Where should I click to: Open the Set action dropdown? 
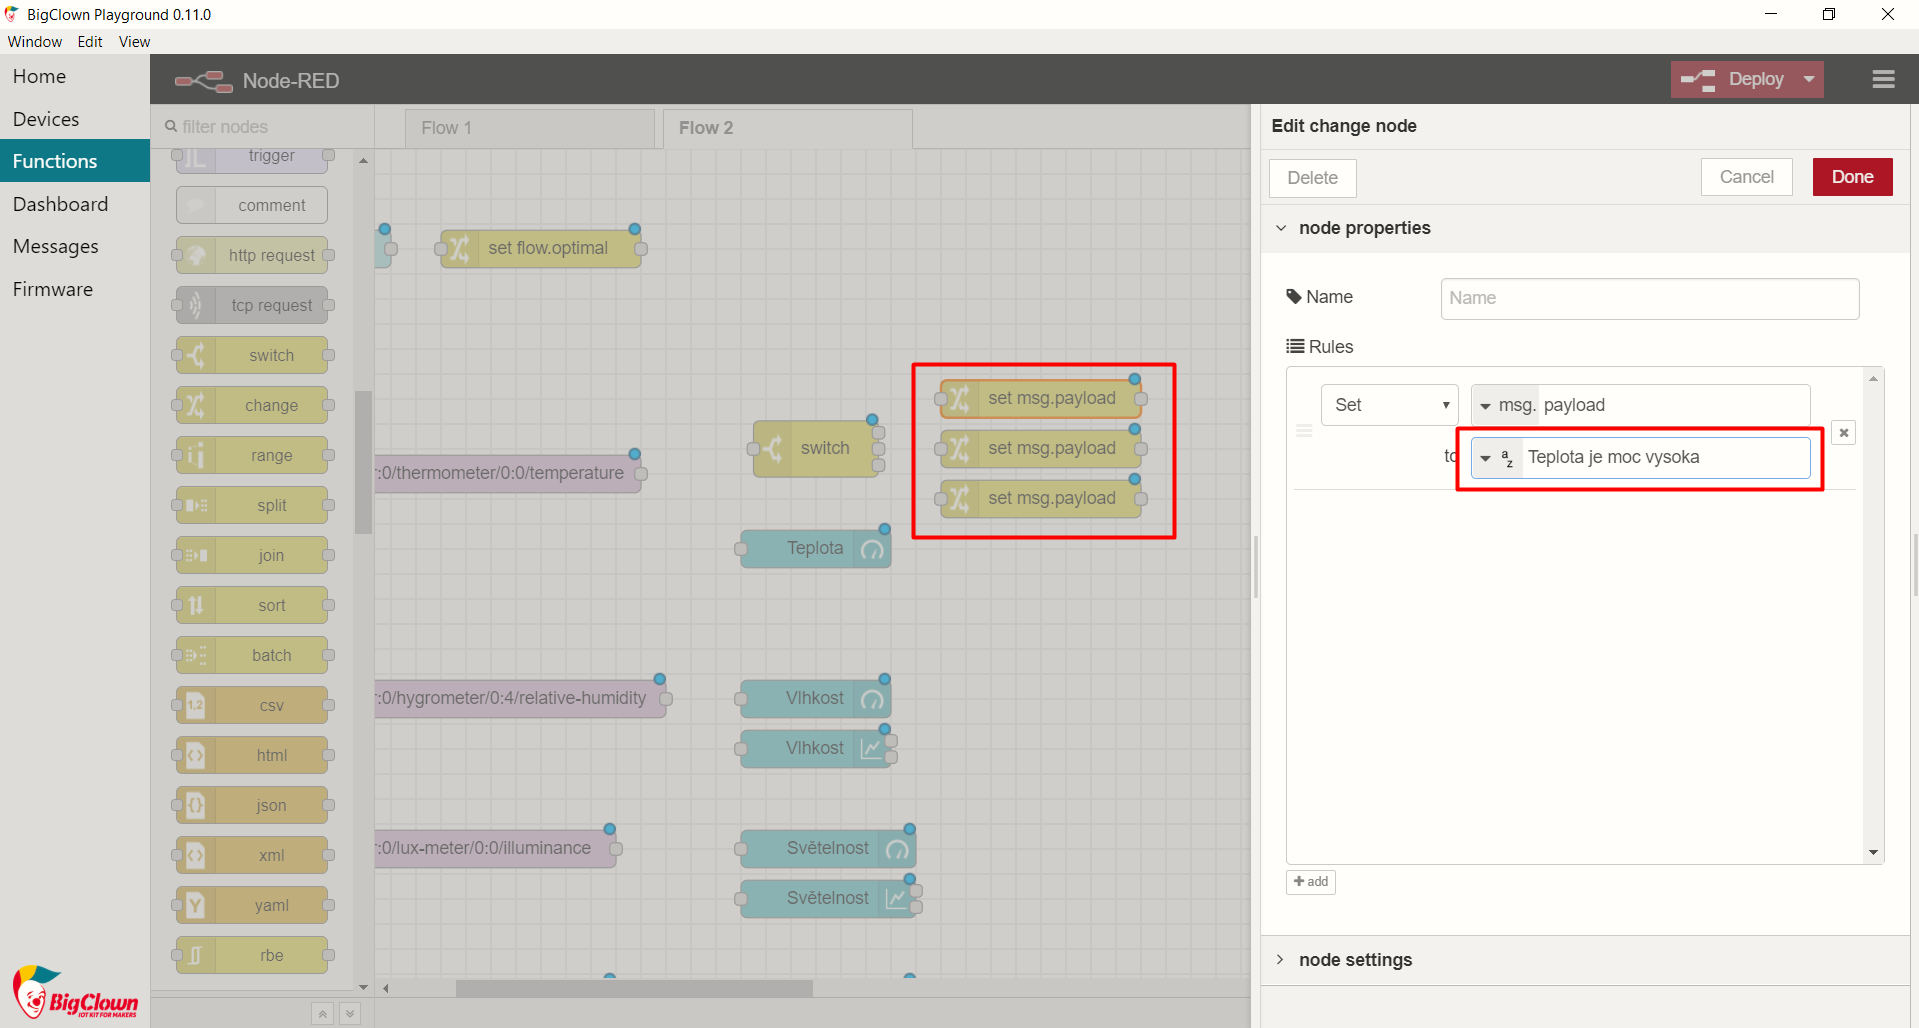tap(1389, 405)
